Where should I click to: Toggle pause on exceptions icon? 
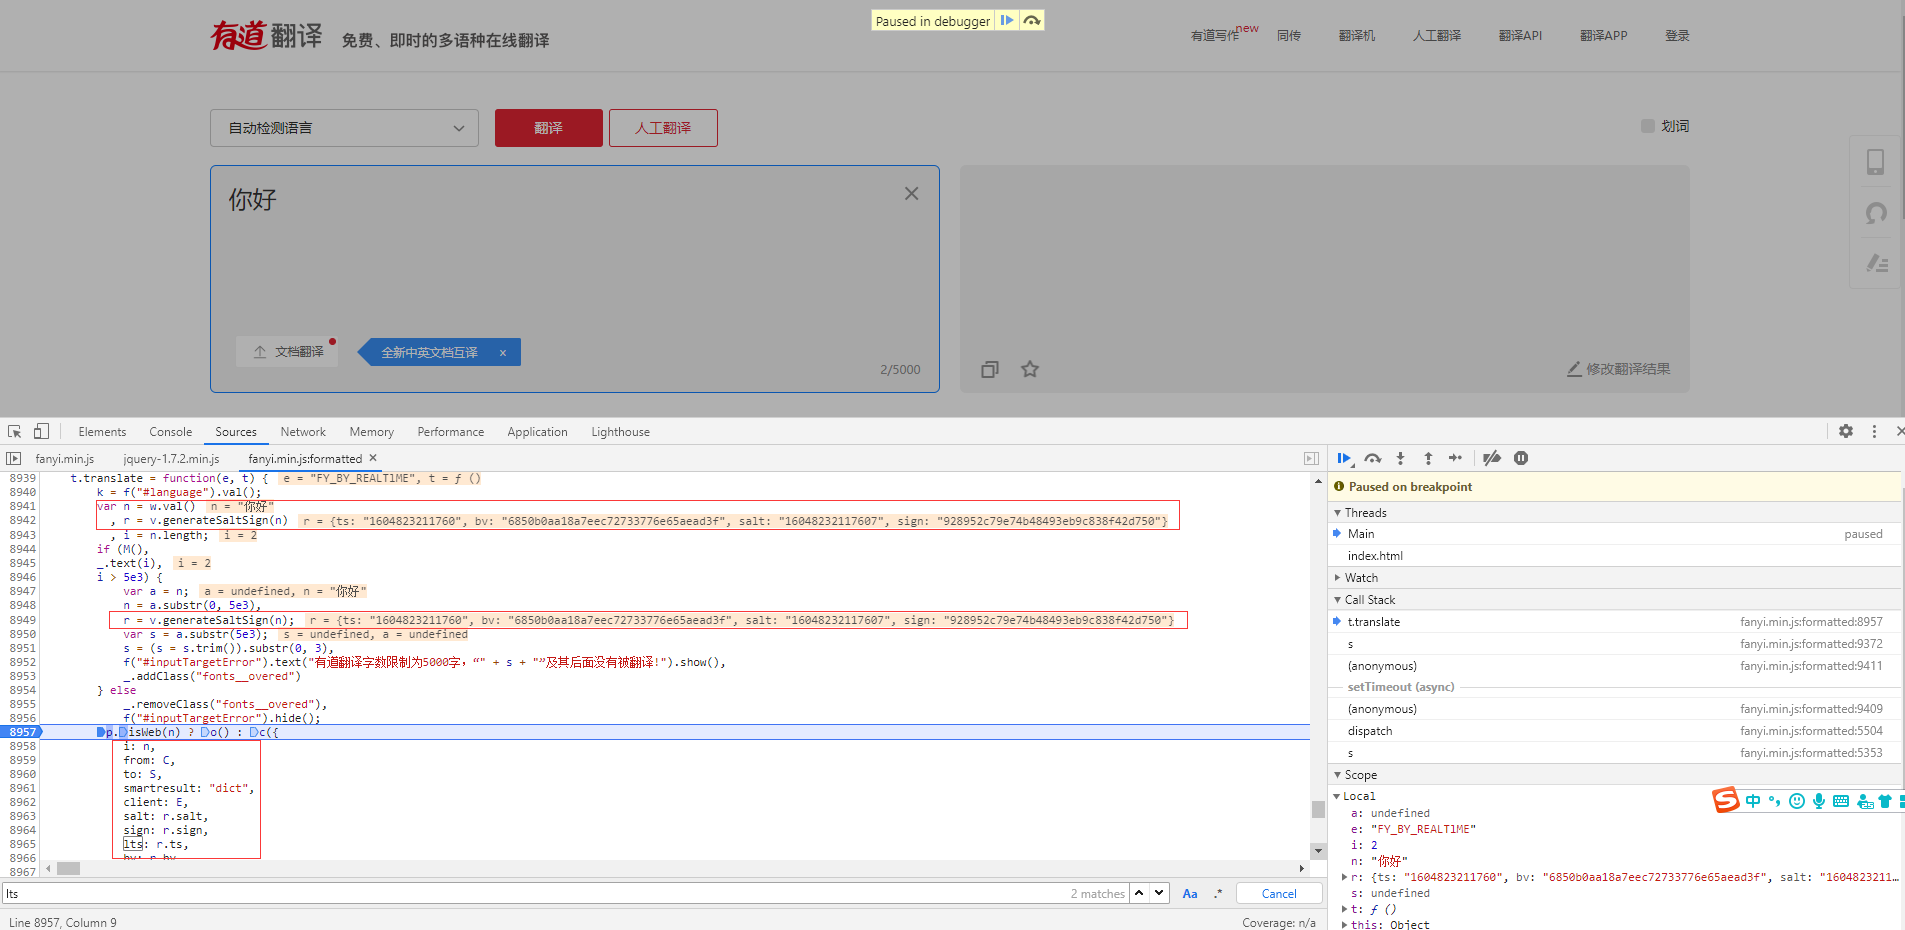pyautogui.click(x=1521, y=458)
